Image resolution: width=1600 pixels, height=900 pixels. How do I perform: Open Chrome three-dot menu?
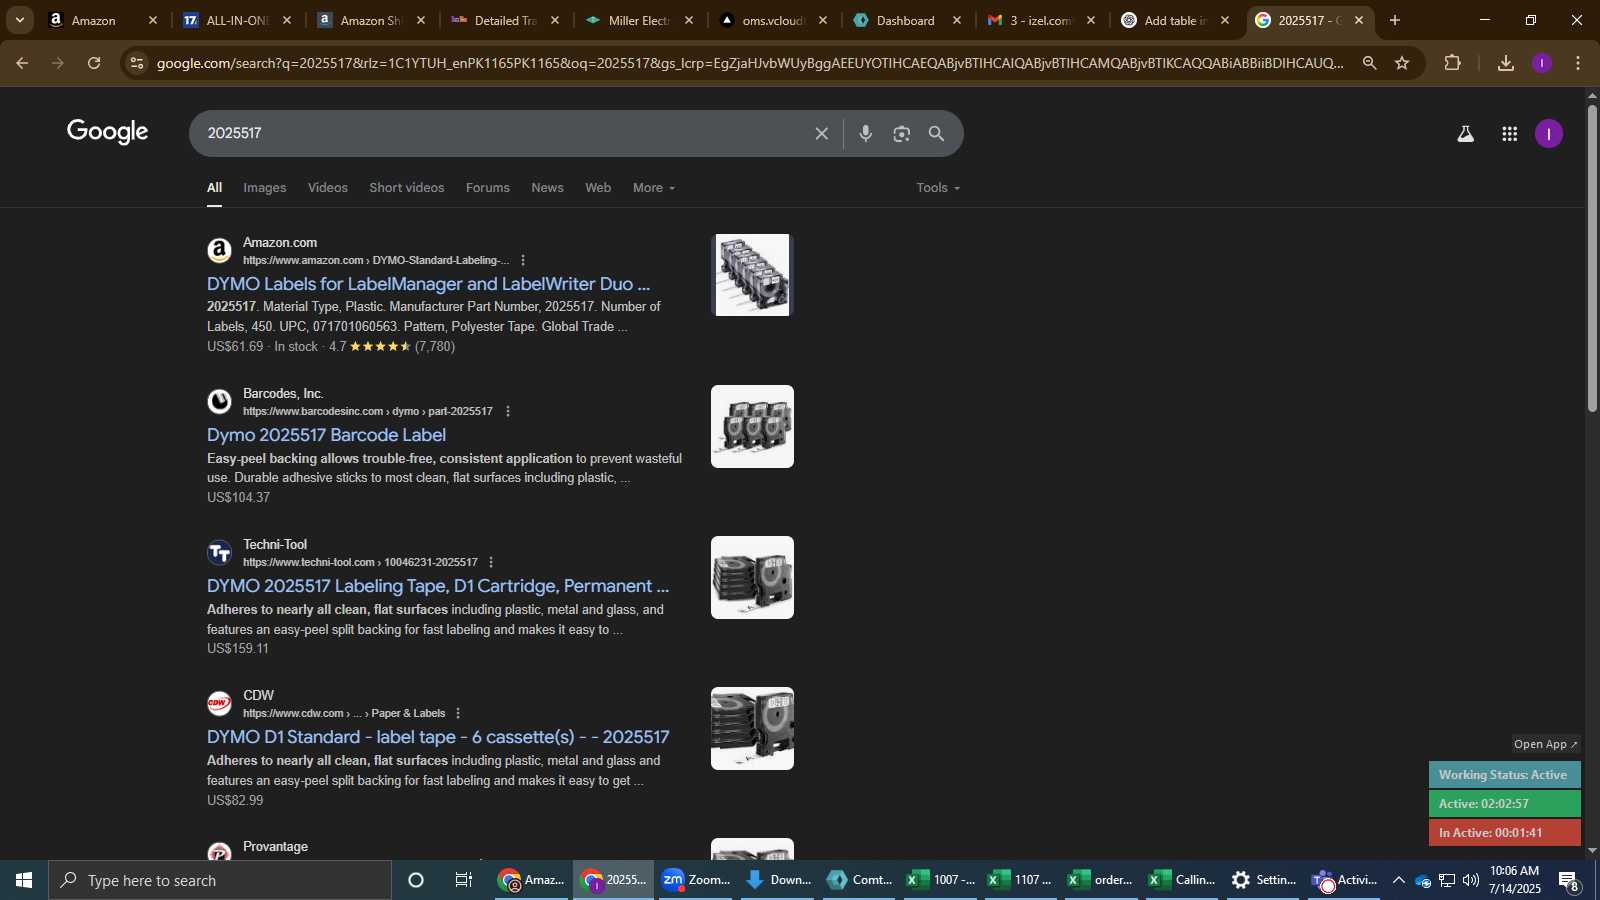(x=1578, y=63)
